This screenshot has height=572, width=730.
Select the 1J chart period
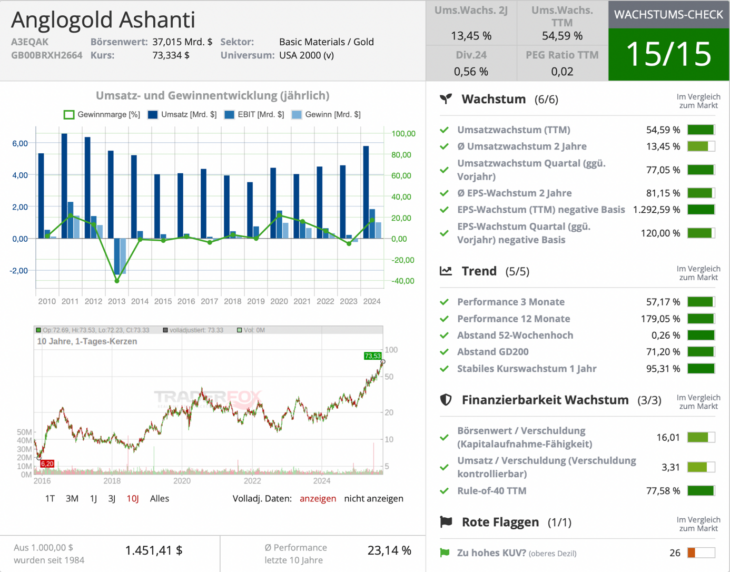[93, 498]
